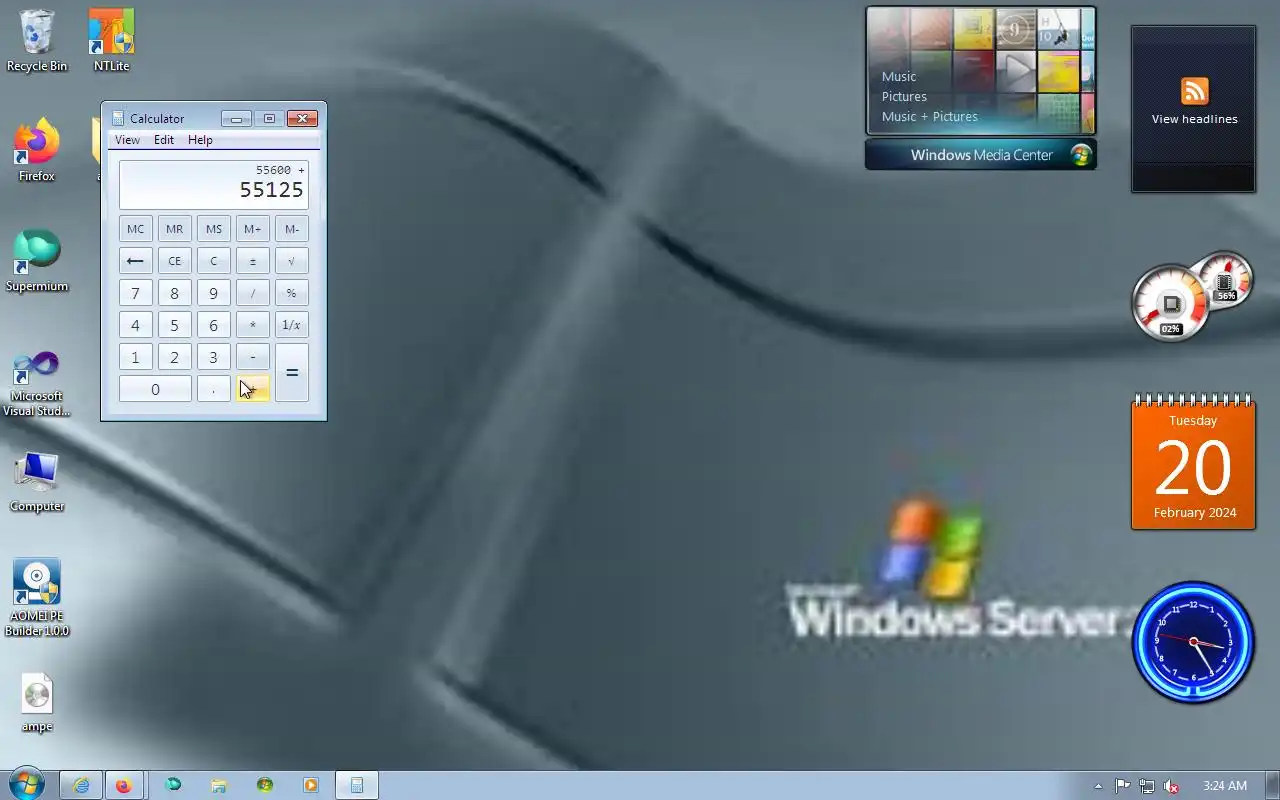
Task: Click digit 2 on the Calculator keypad
Action: coord(174,357)
